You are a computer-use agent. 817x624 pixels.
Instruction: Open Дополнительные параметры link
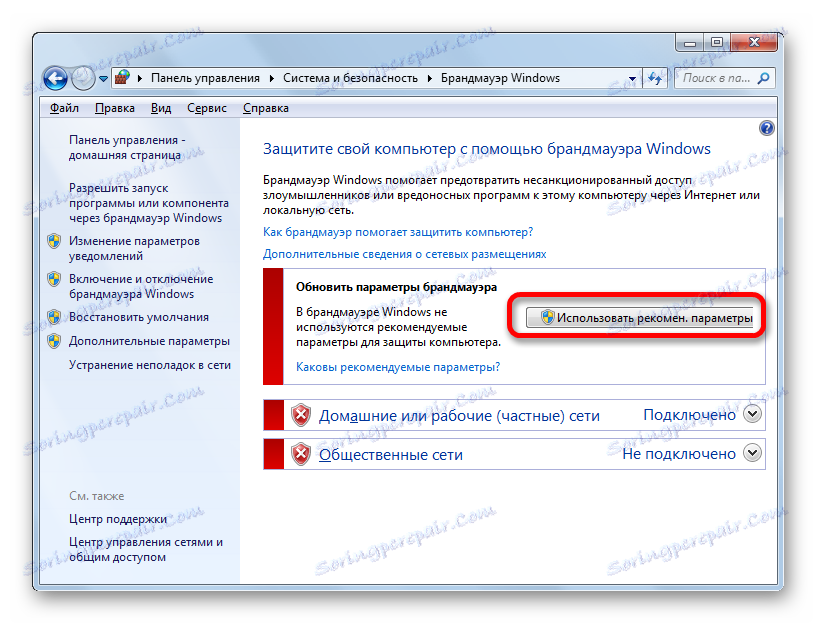tap(149, 341)
